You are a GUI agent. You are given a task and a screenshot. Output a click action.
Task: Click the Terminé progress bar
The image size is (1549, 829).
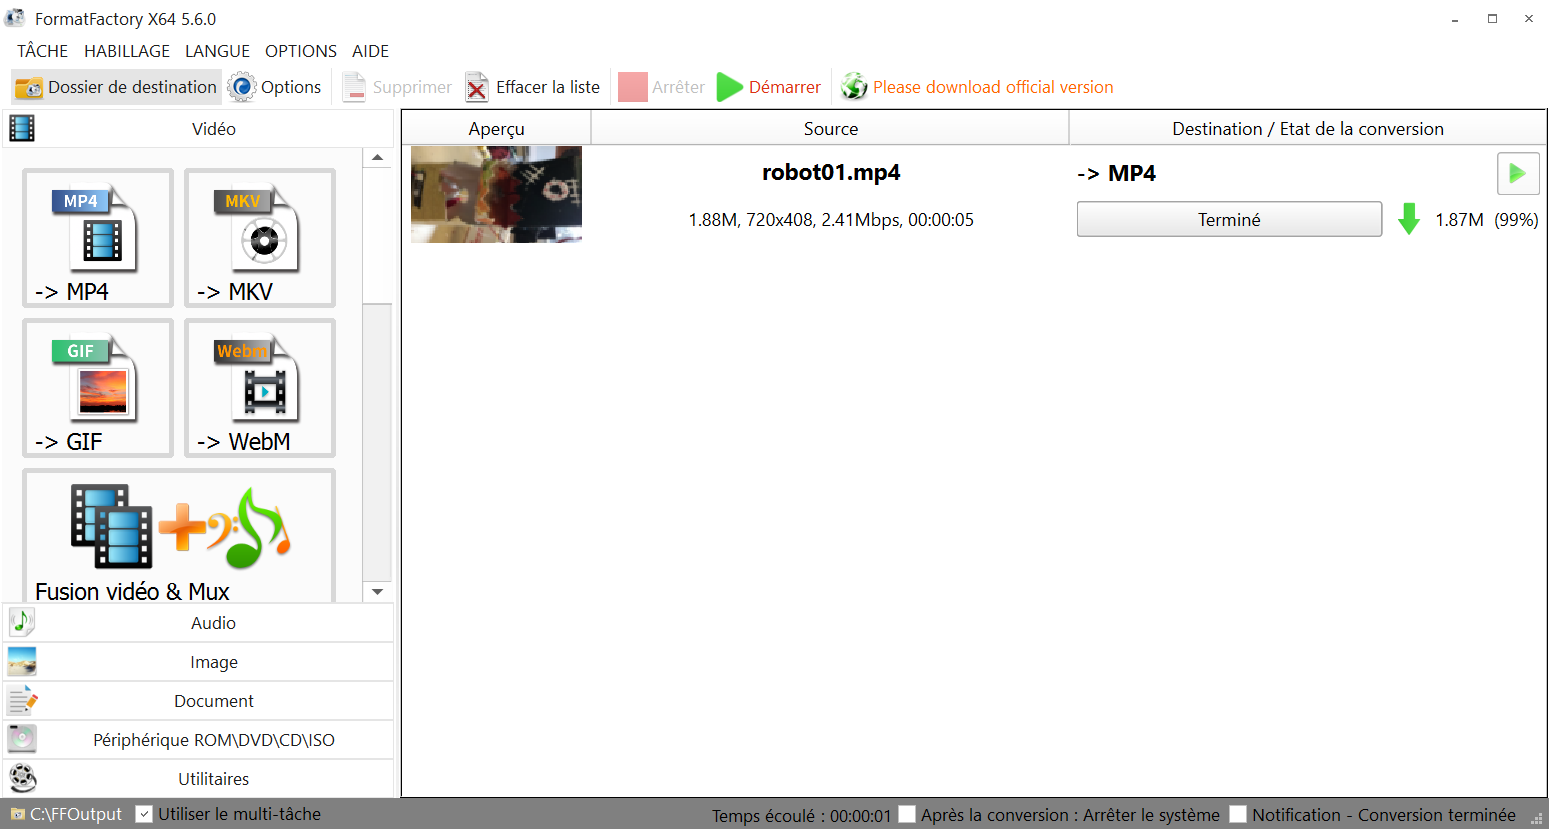click(1229, 219)
